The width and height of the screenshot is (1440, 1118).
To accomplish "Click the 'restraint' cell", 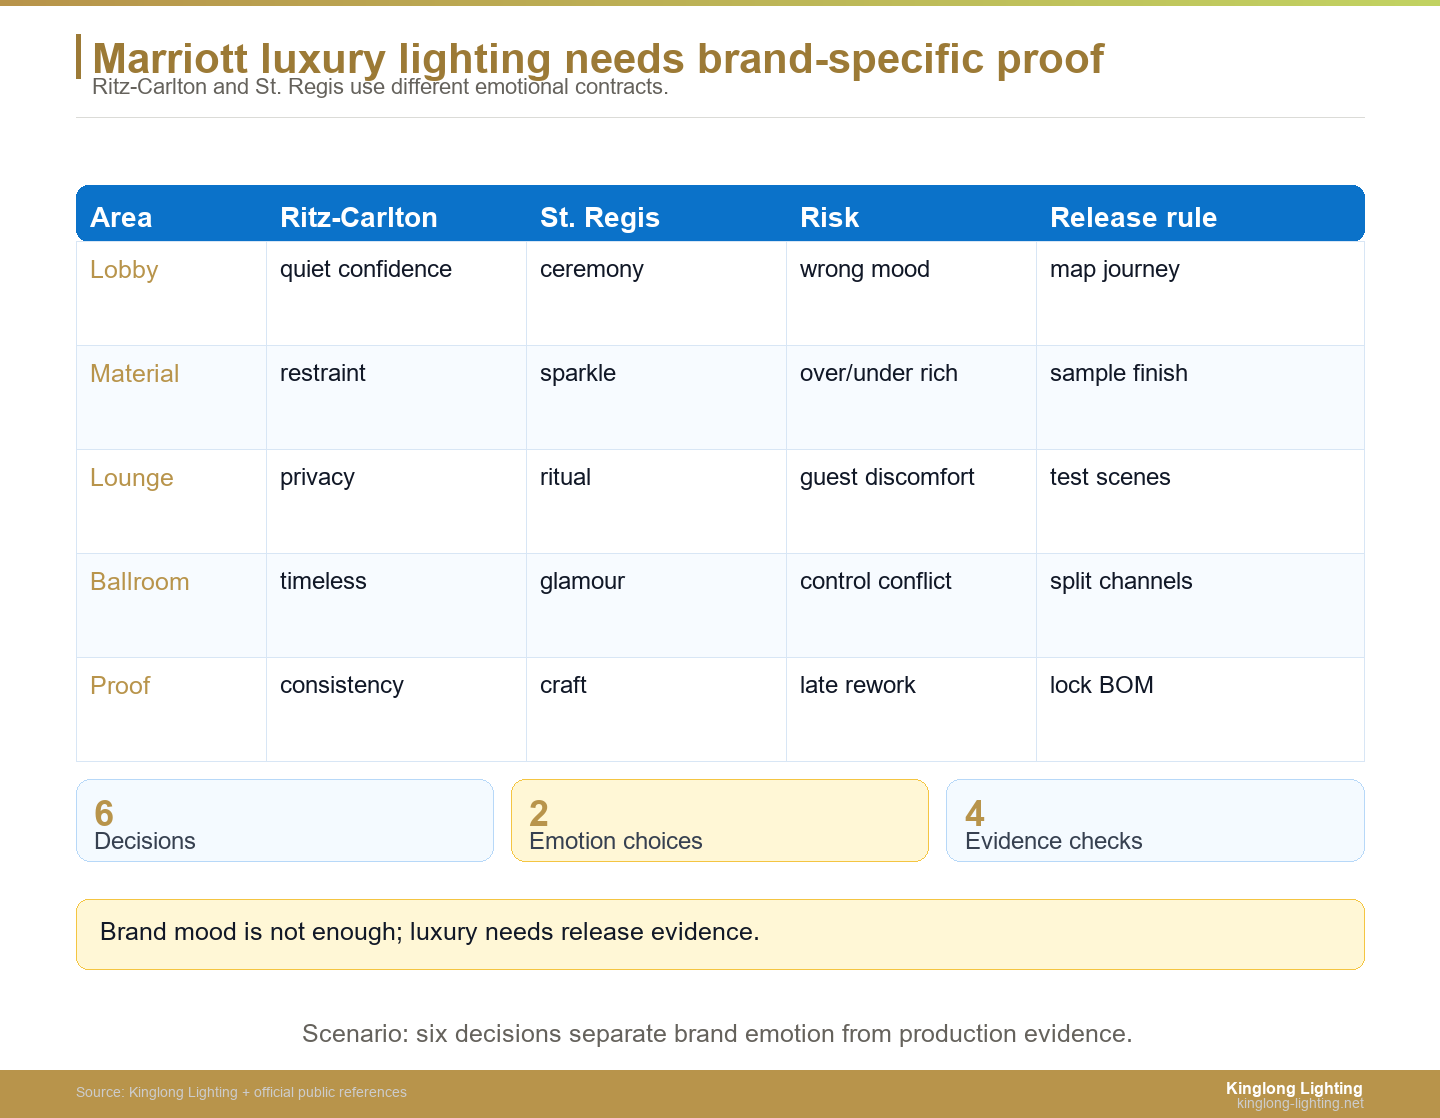I will coord(396,397).
